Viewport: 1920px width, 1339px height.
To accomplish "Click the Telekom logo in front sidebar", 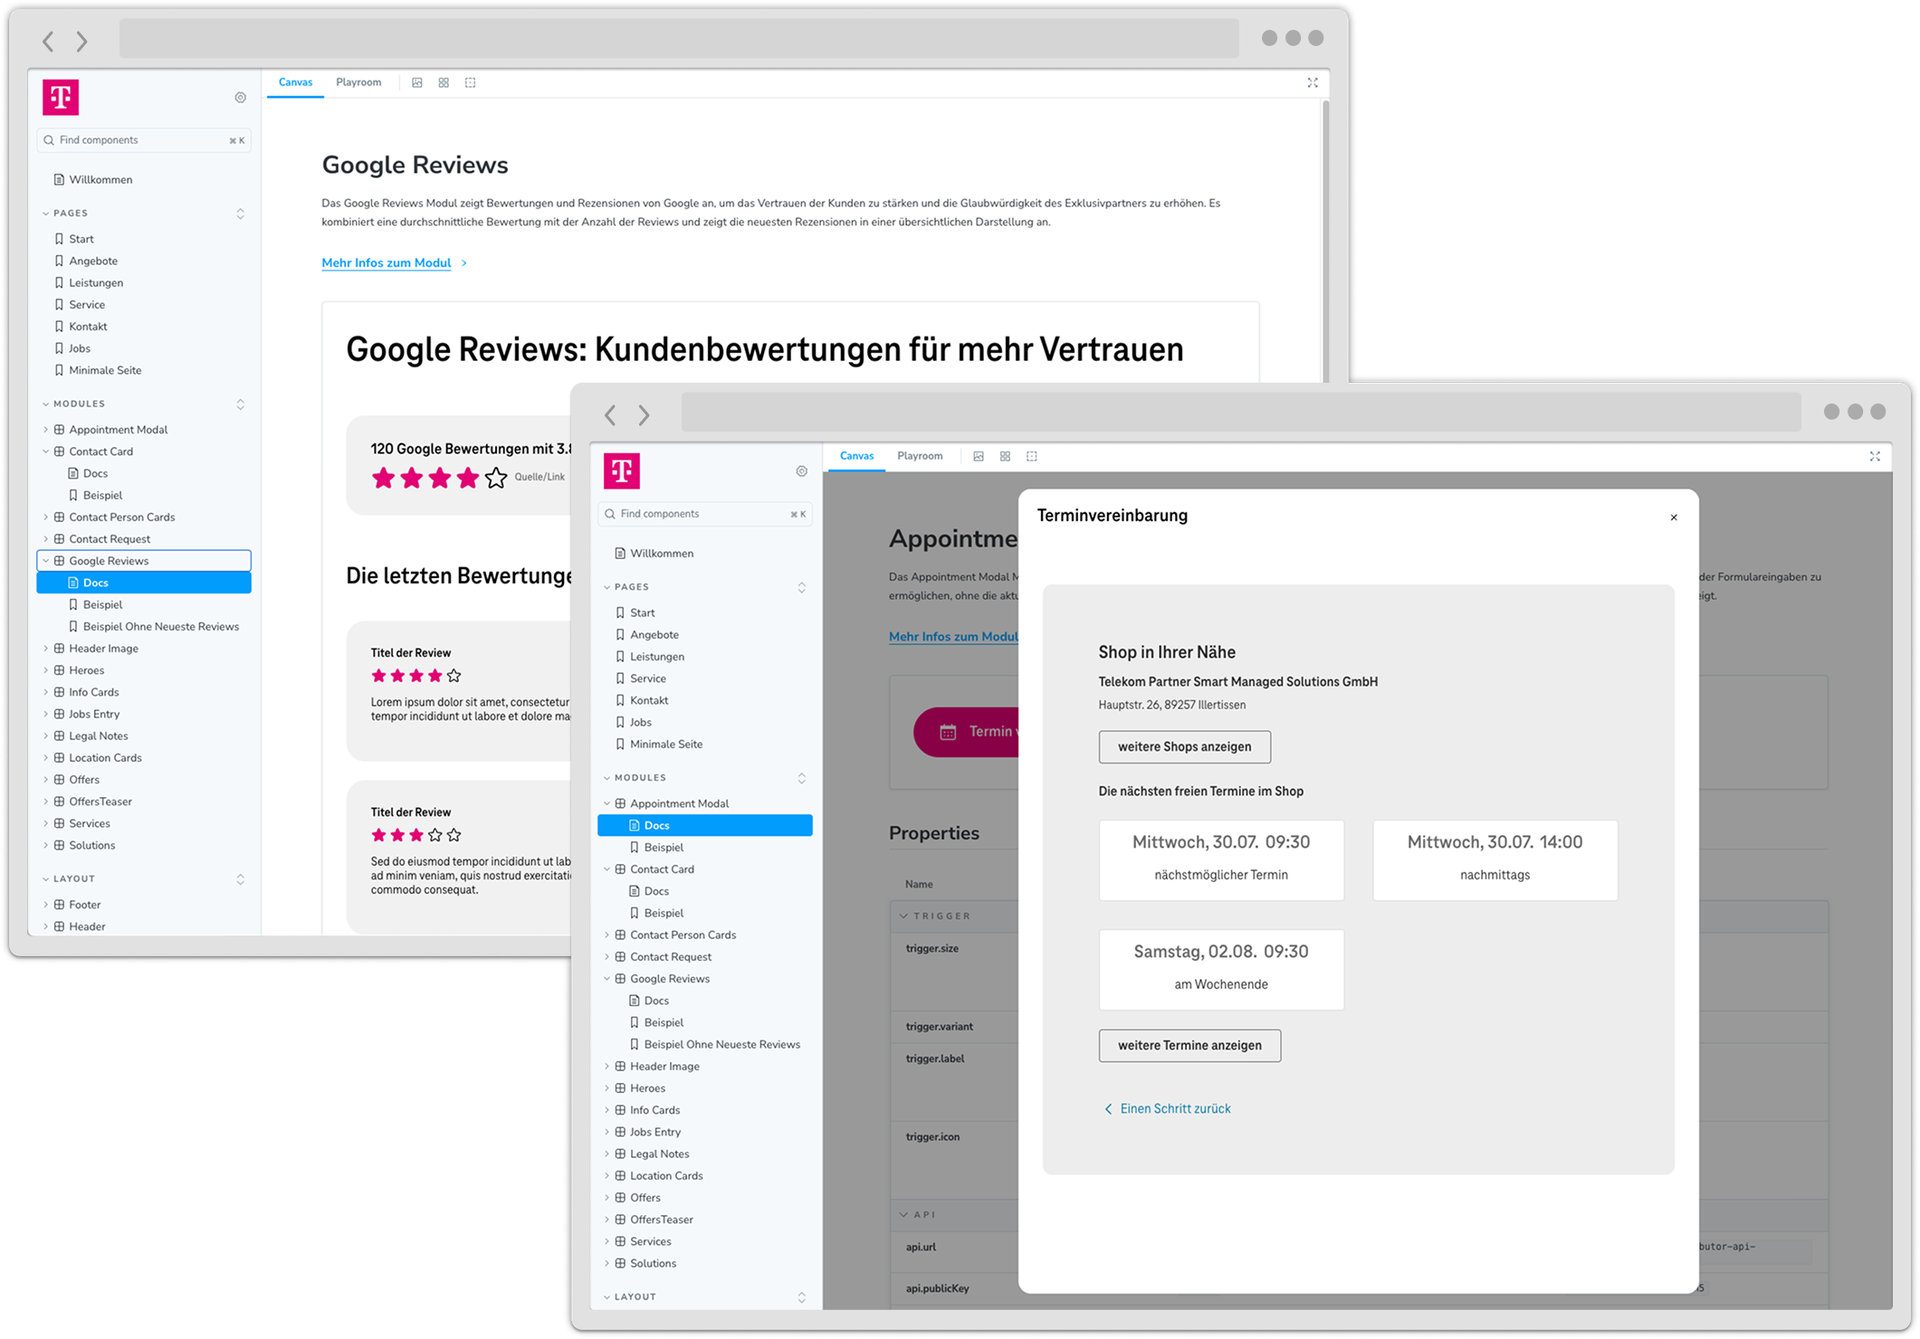I will [621, 470].
